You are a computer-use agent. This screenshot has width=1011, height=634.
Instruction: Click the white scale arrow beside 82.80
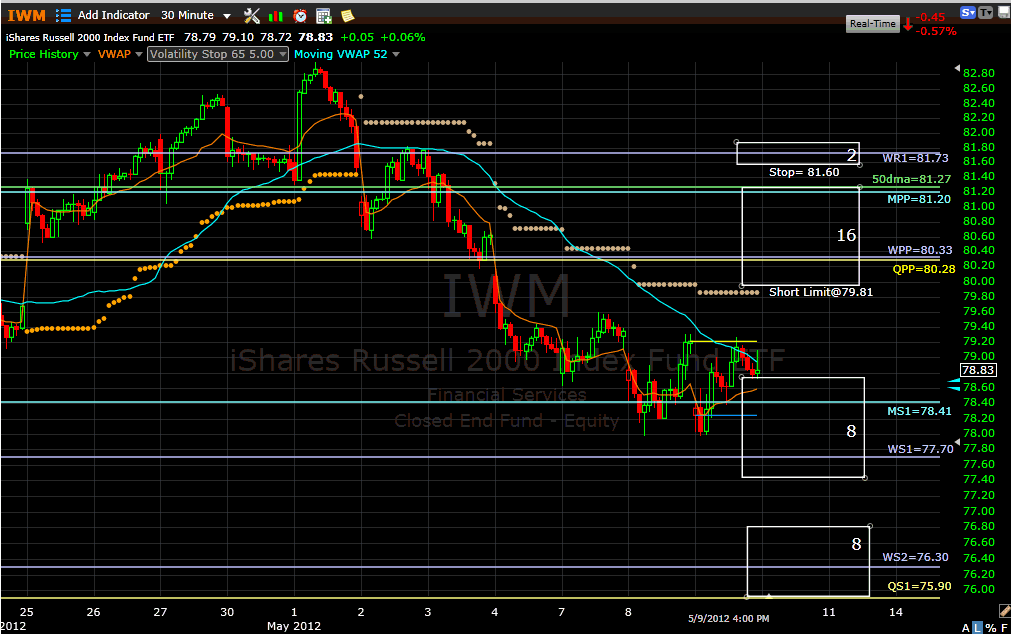tap(957, 68)
